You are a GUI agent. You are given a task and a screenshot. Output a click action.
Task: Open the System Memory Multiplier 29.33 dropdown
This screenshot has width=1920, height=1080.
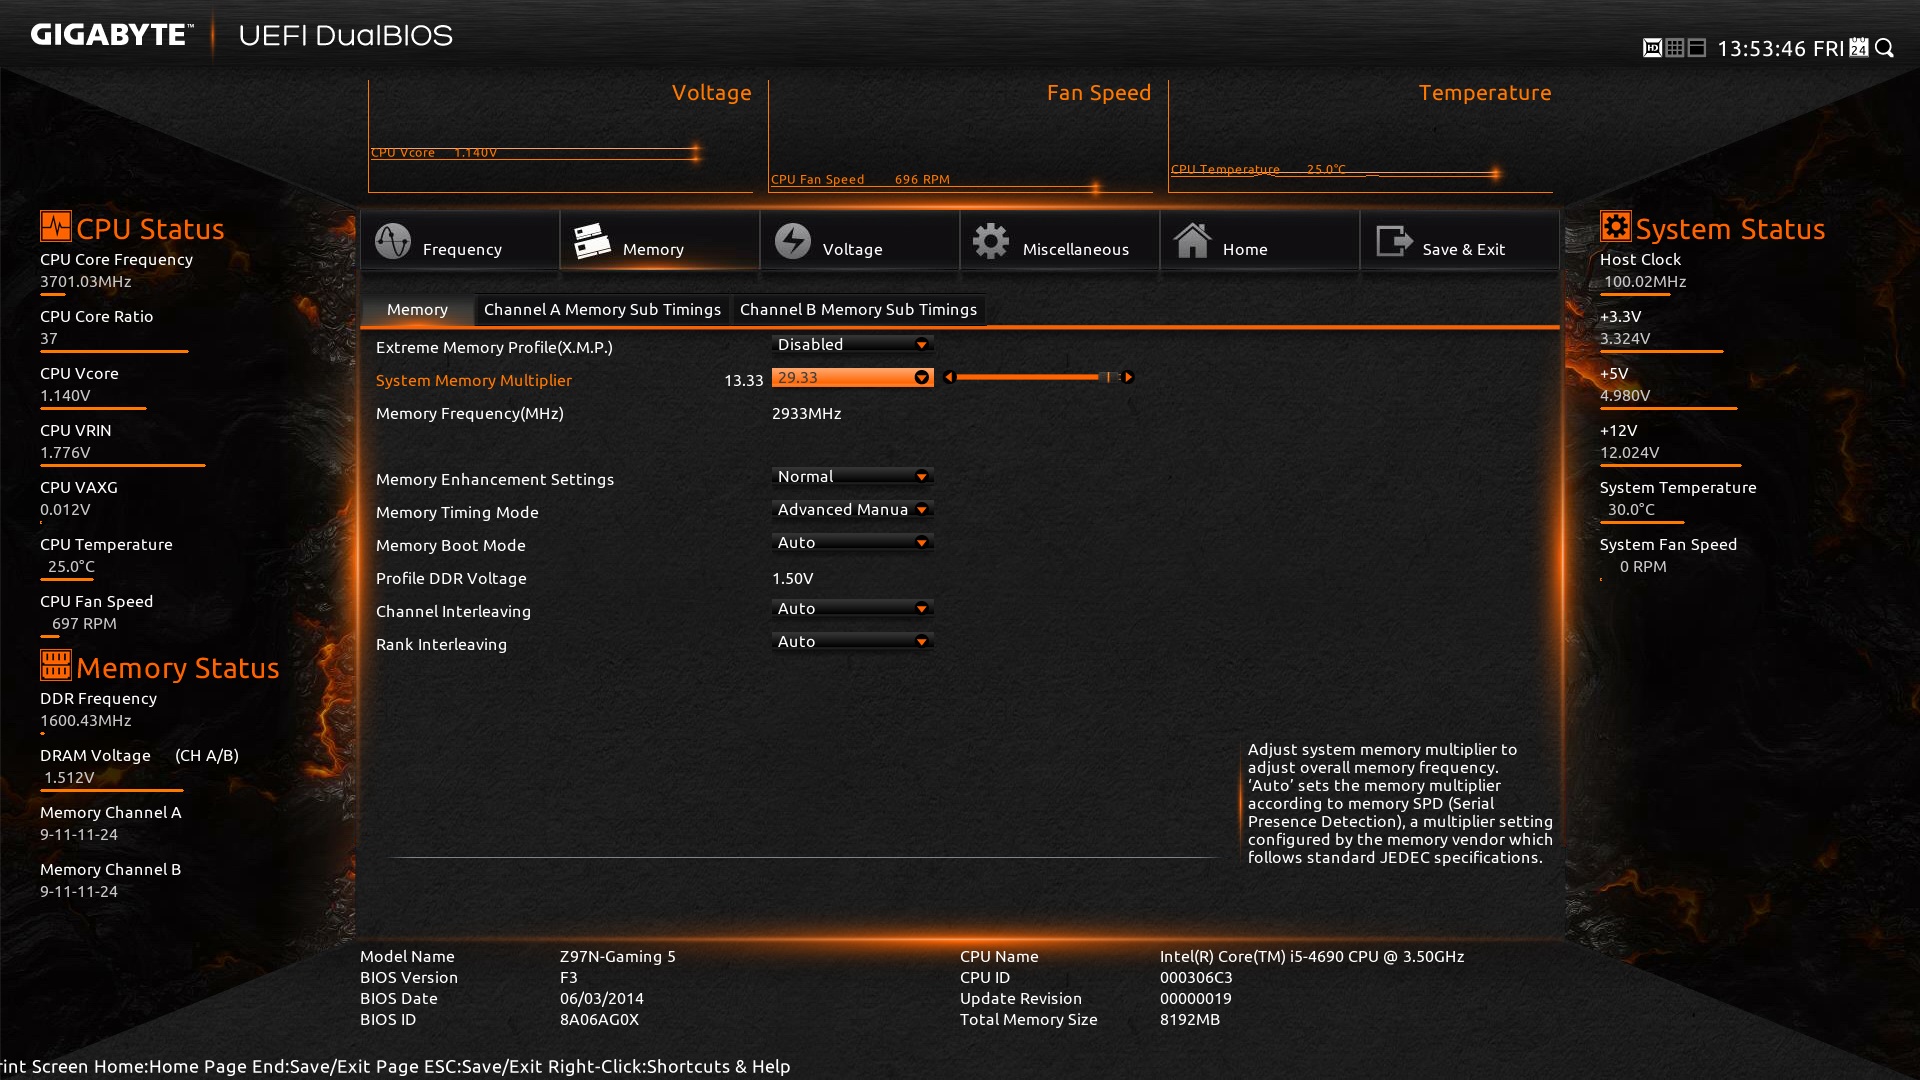[853, 377]
